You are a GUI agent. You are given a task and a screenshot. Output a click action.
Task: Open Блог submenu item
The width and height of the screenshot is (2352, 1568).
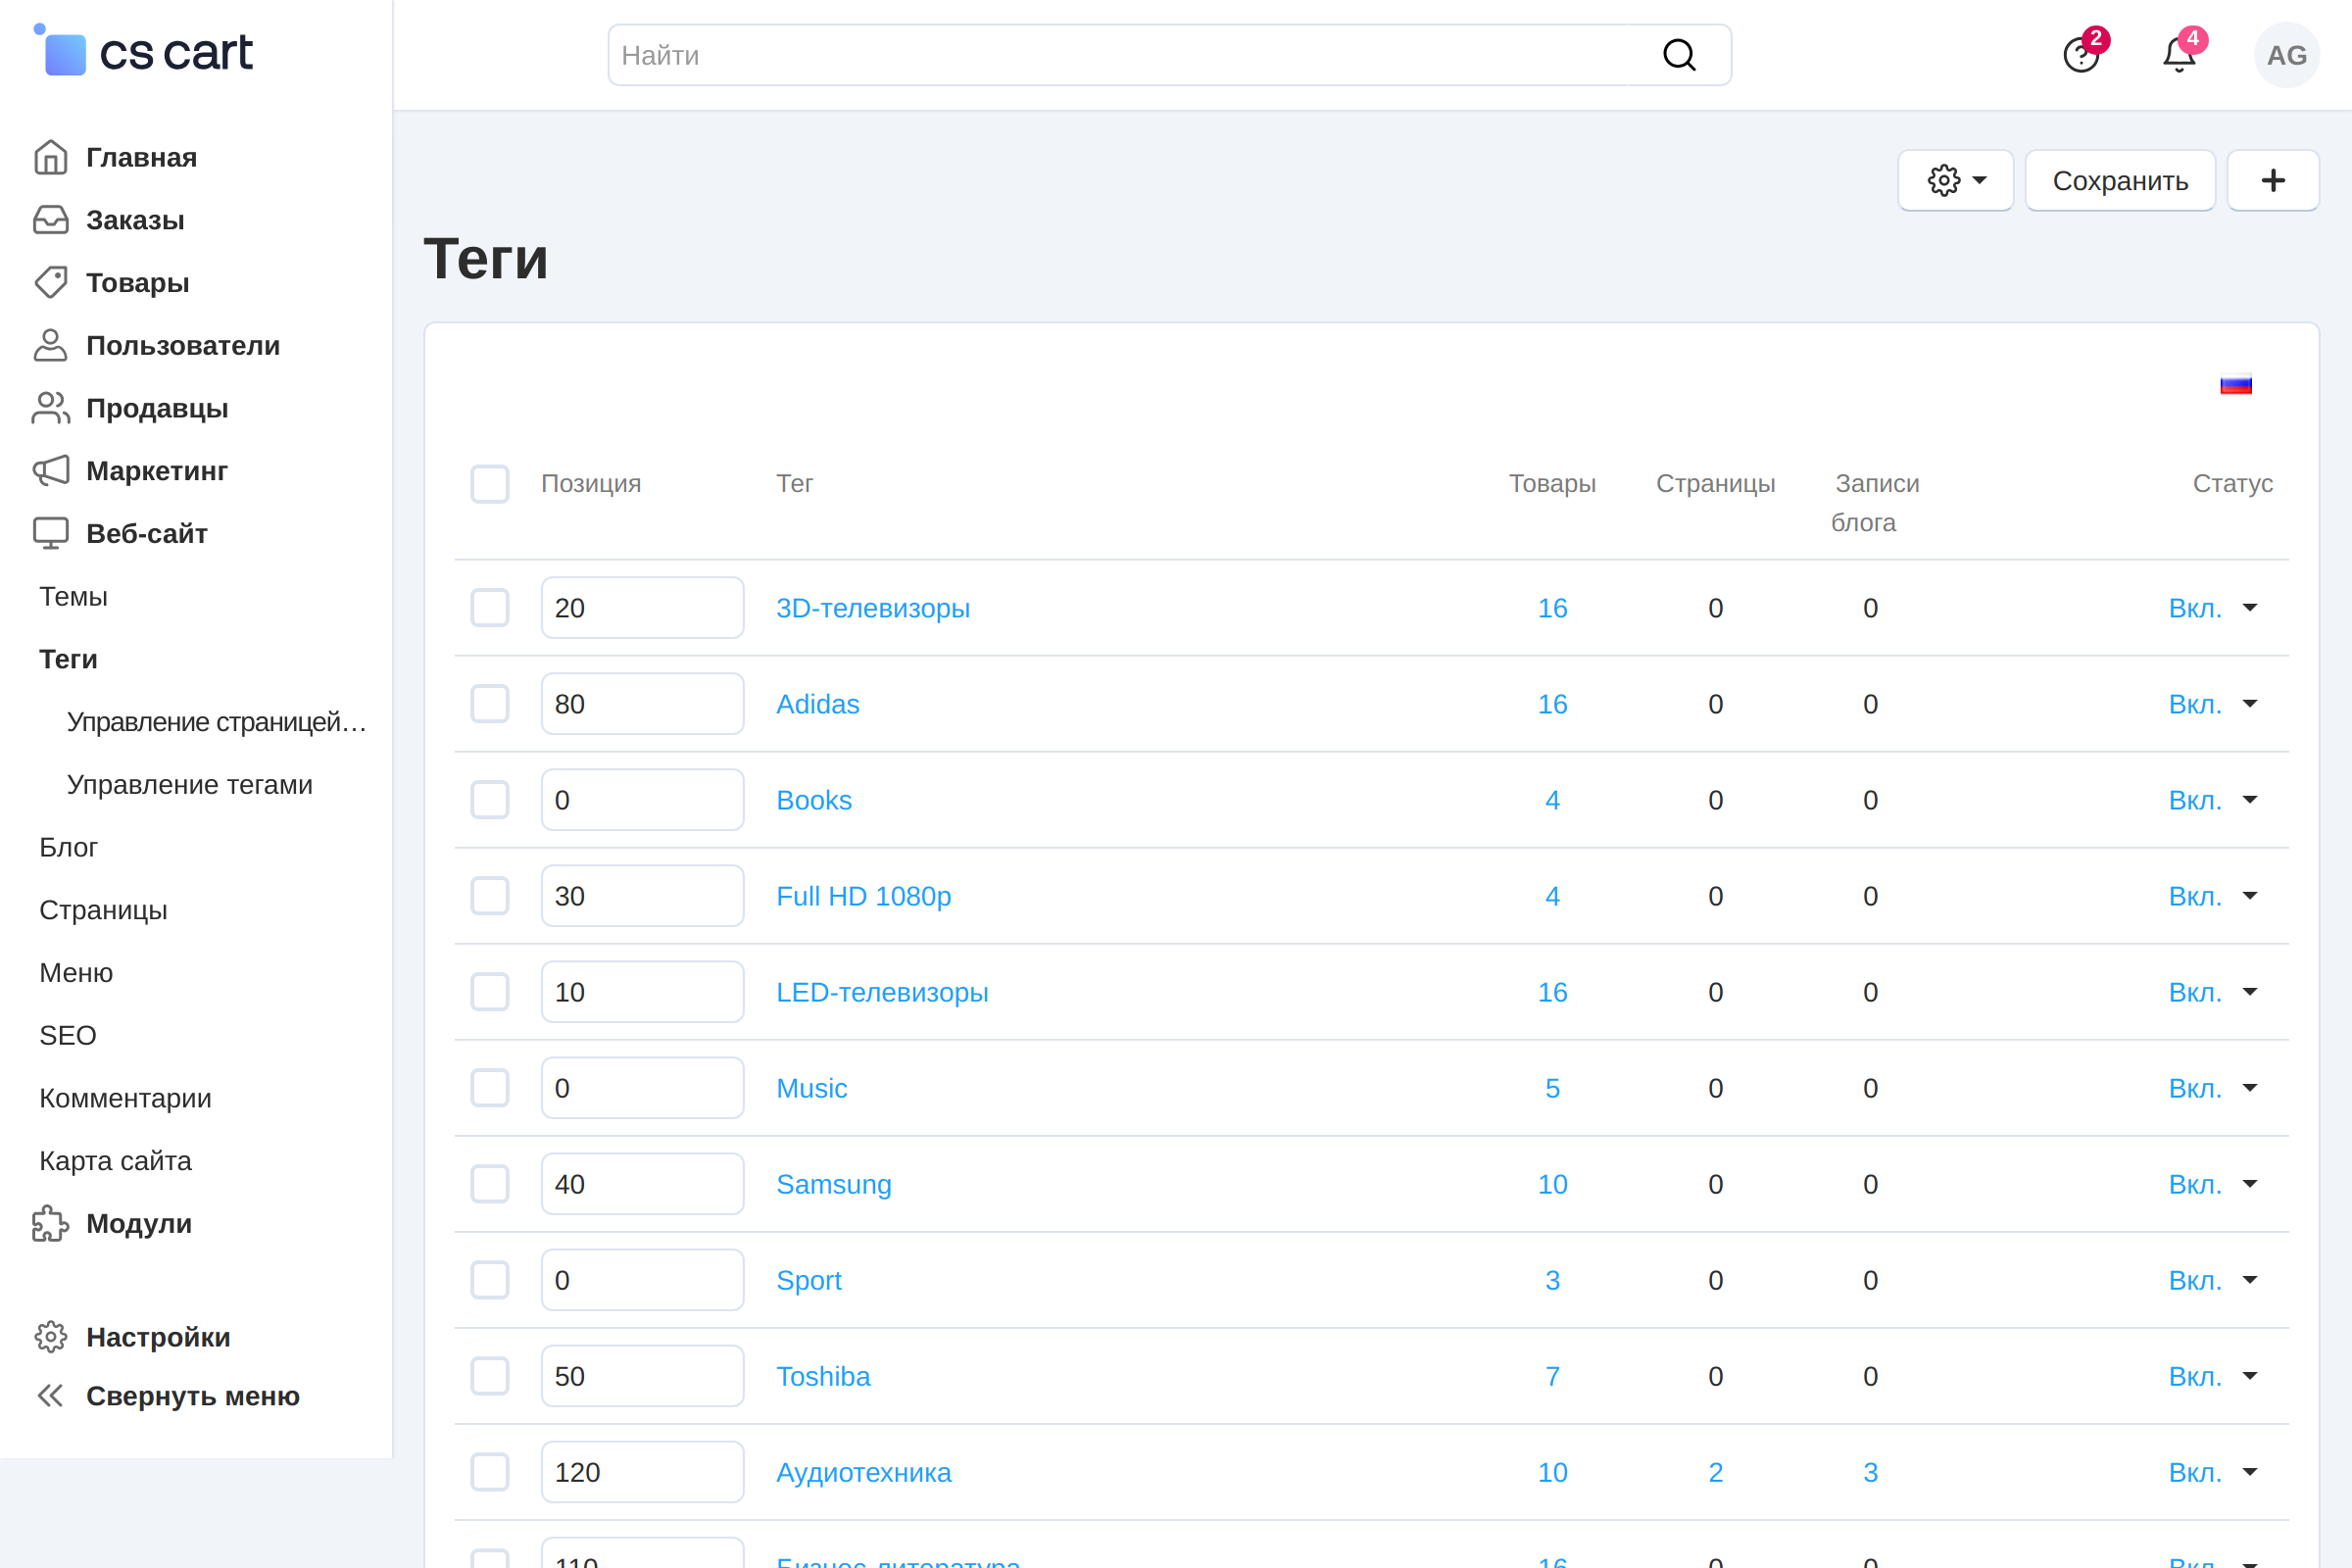(x=68, y=848)
